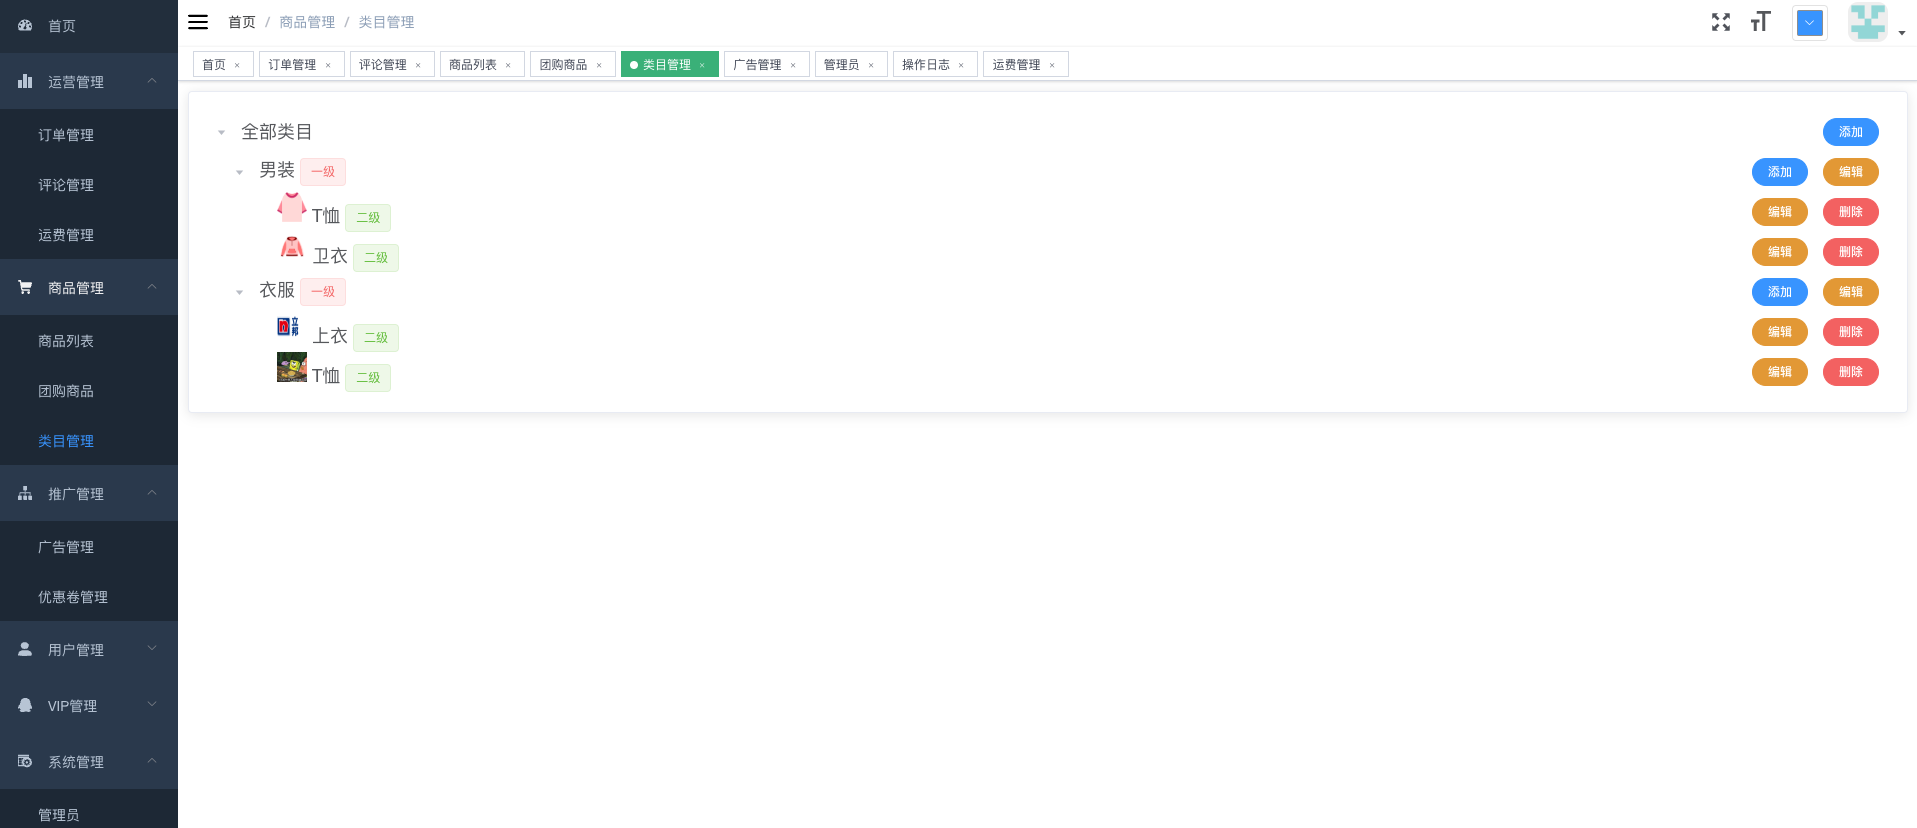Open 订单管理 in the sidebar
The width and height of the screenshot is (1917, 828).
pos(89,135)
